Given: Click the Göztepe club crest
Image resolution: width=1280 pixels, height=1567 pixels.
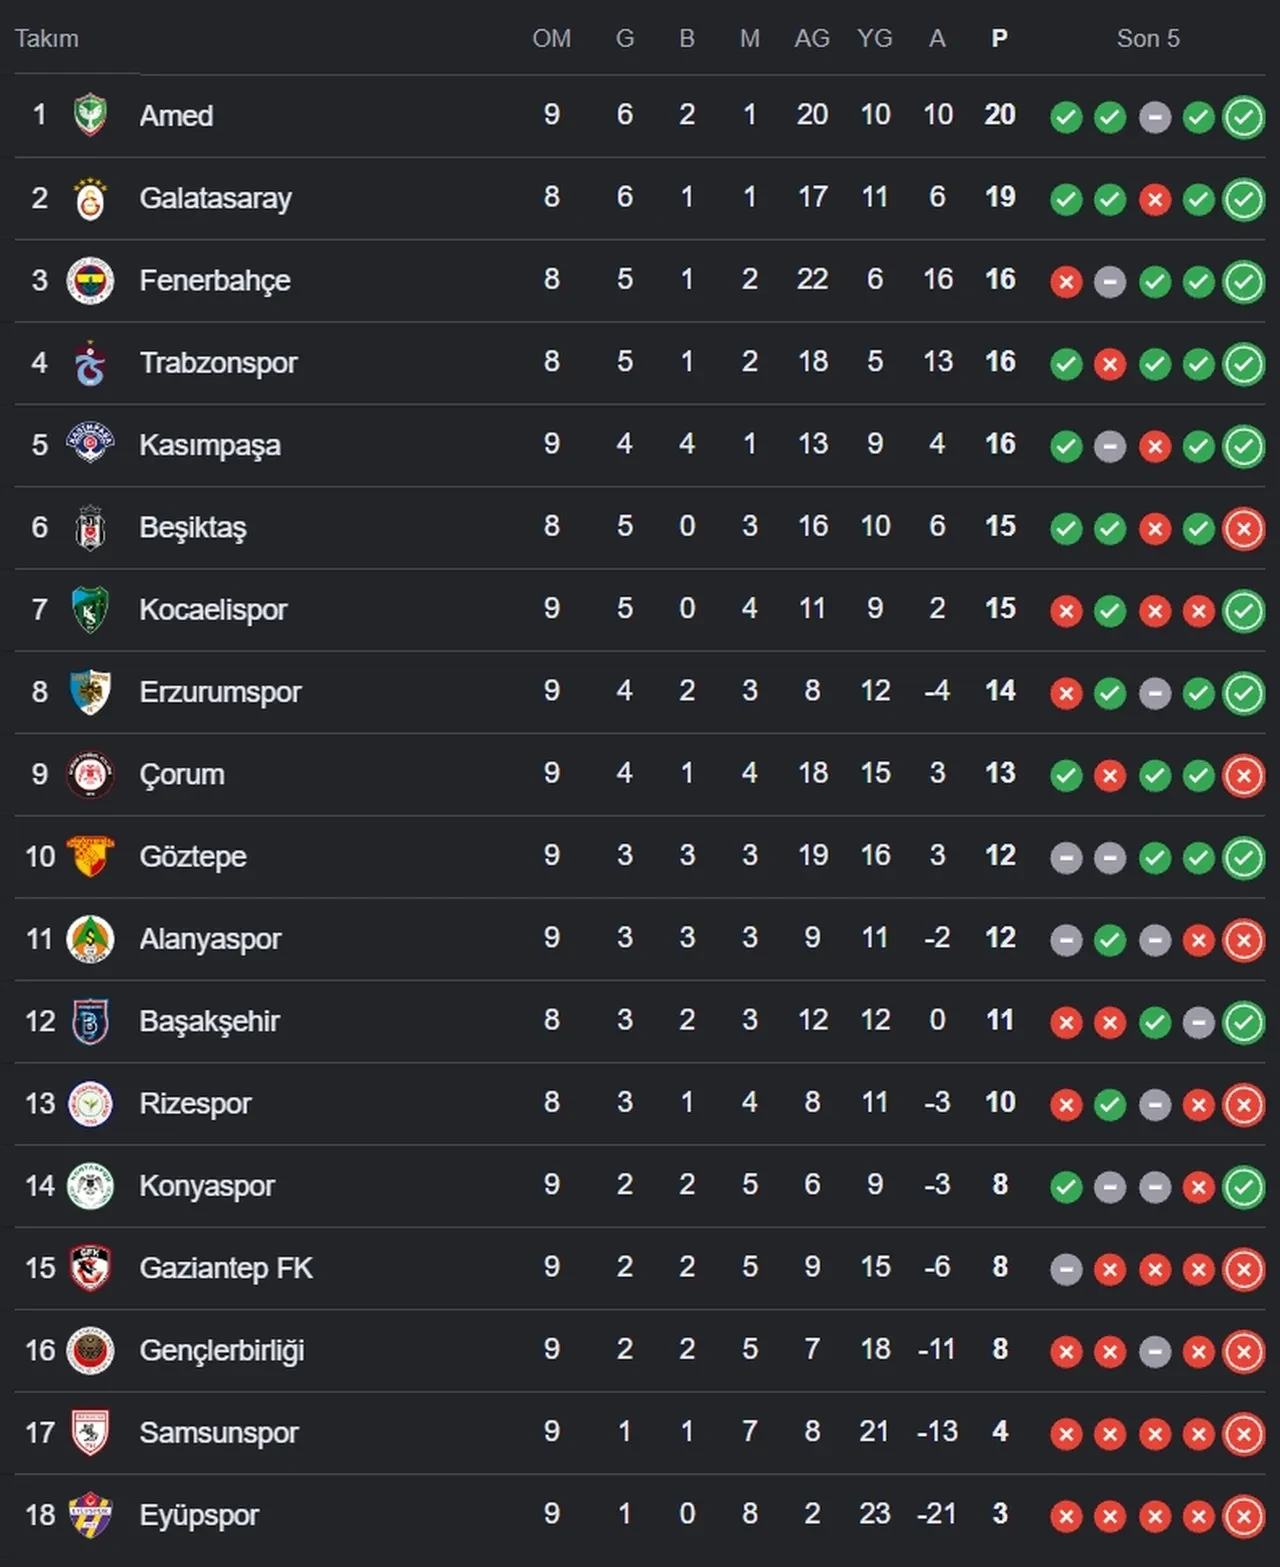Looking at the screenshot, I should coord(90,856).
